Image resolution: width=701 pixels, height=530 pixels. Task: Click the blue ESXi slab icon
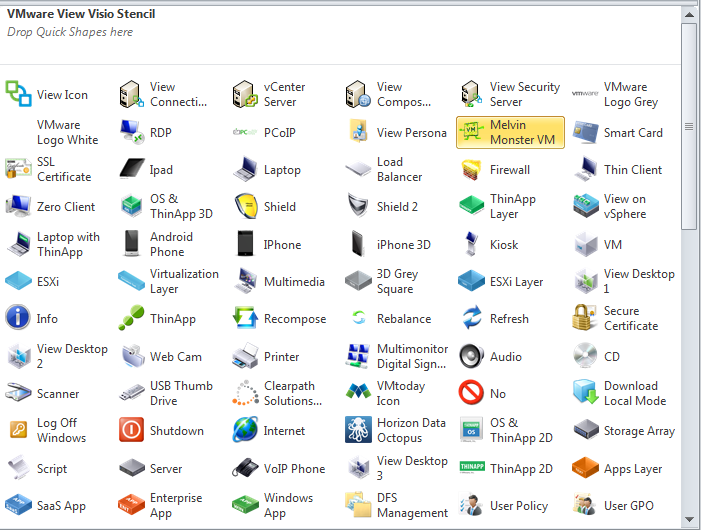18,281
